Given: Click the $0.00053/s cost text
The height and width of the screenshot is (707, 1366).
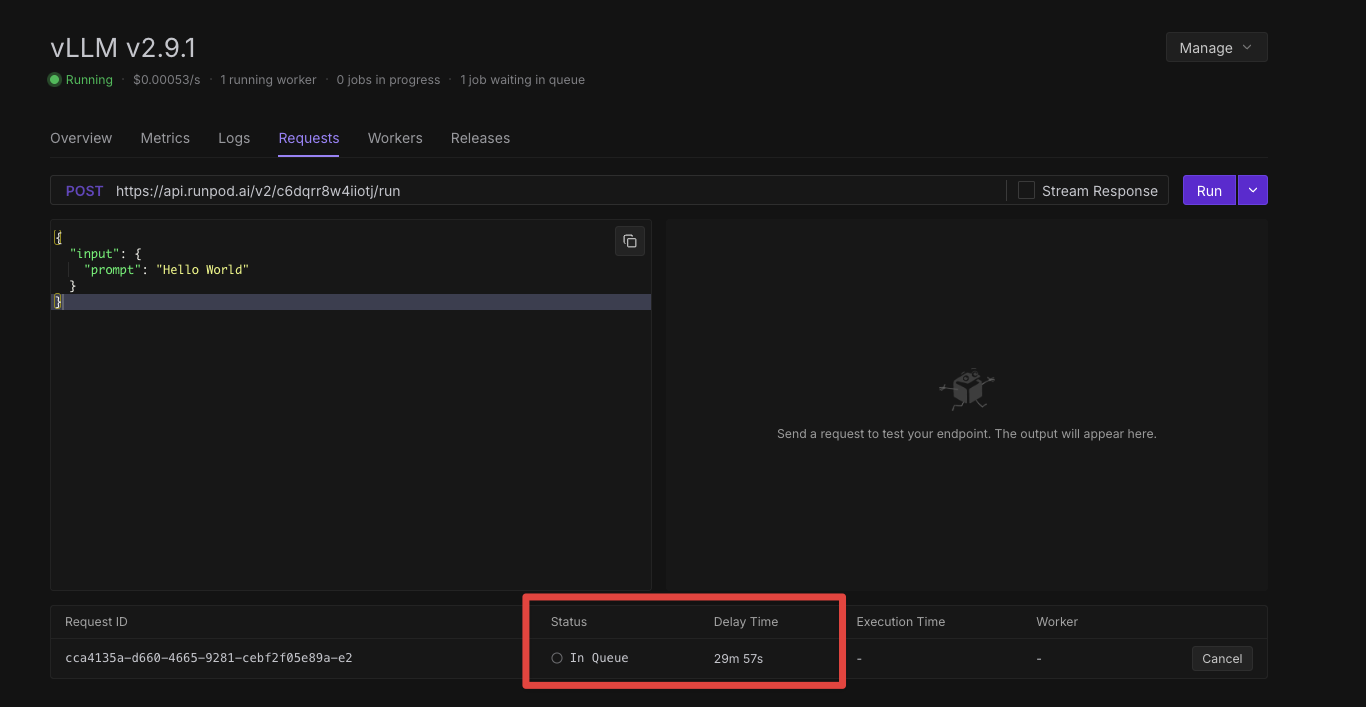Looking at the screenshot, I should pos(166,80).
